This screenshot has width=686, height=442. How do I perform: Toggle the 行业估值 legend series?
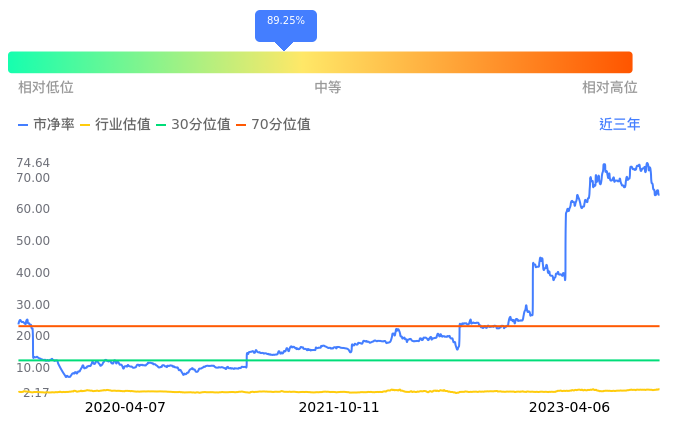[115, 125]
